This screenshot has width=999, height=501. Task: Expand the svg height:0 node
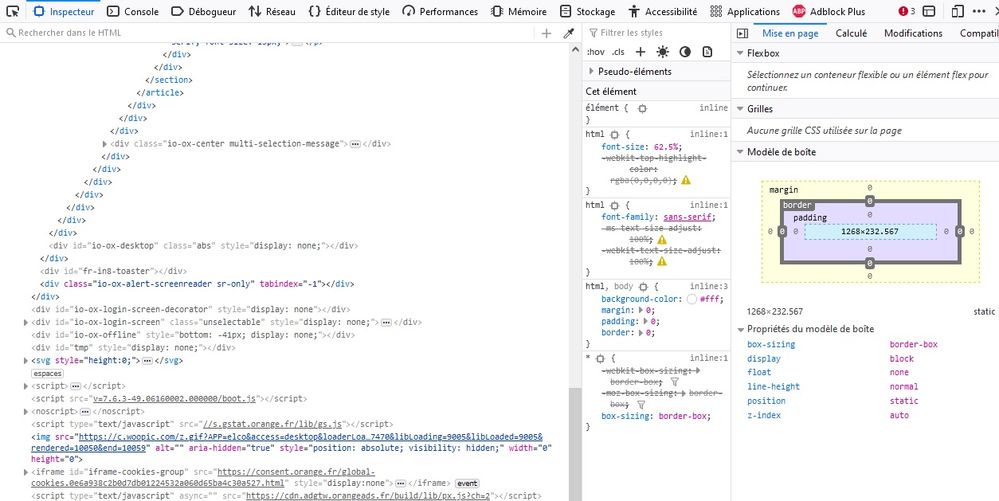click(x=25, y=361)
